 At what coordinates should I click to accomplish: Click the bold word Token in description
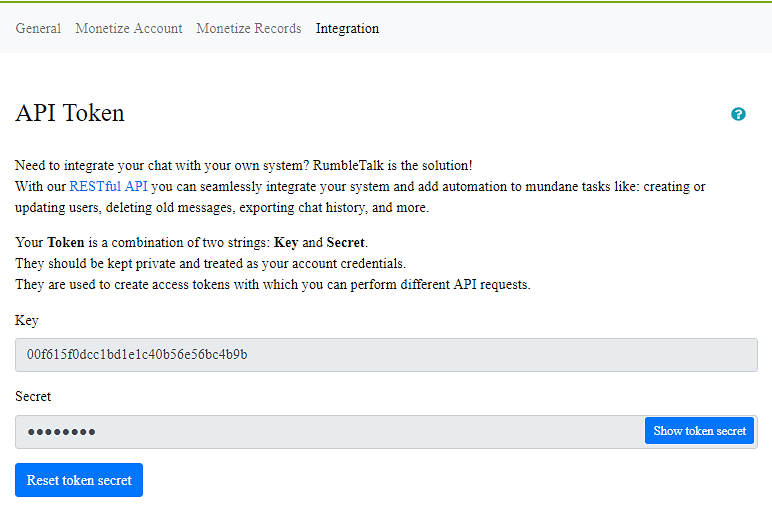pyautogui.click(x=65, y=242)
